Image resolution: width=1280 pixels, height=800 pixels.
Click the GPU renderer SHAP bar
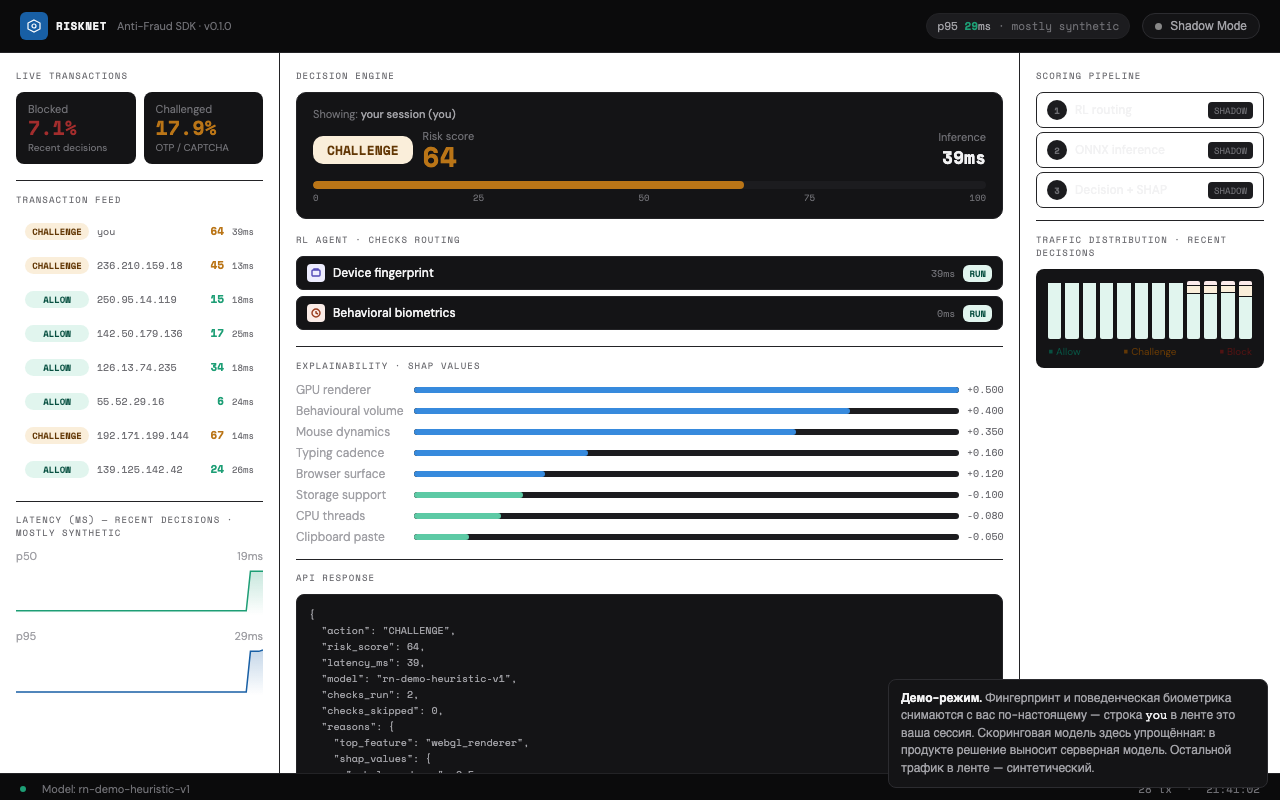click(x=686, y=390)
